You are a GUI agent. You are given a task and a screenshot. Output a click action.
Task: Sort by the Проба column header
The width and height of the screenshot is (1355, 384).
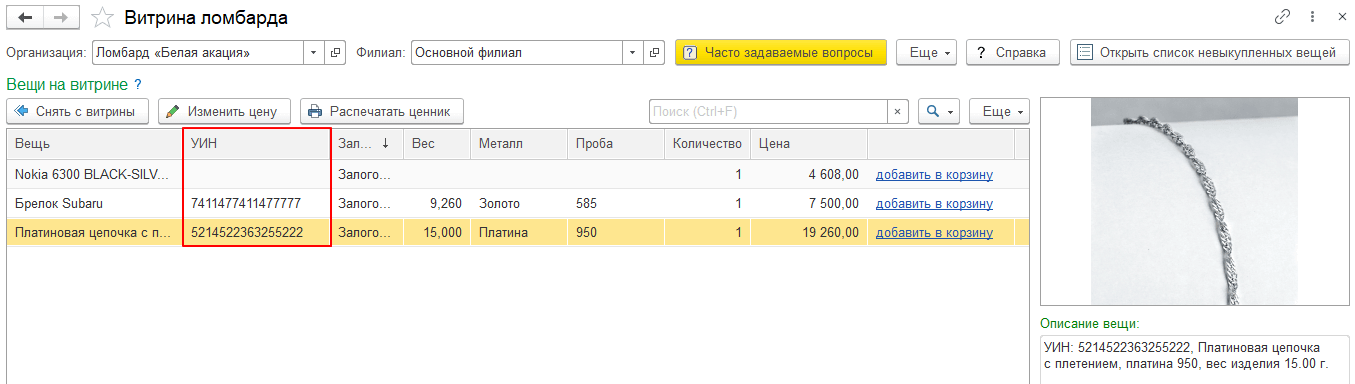616,143
